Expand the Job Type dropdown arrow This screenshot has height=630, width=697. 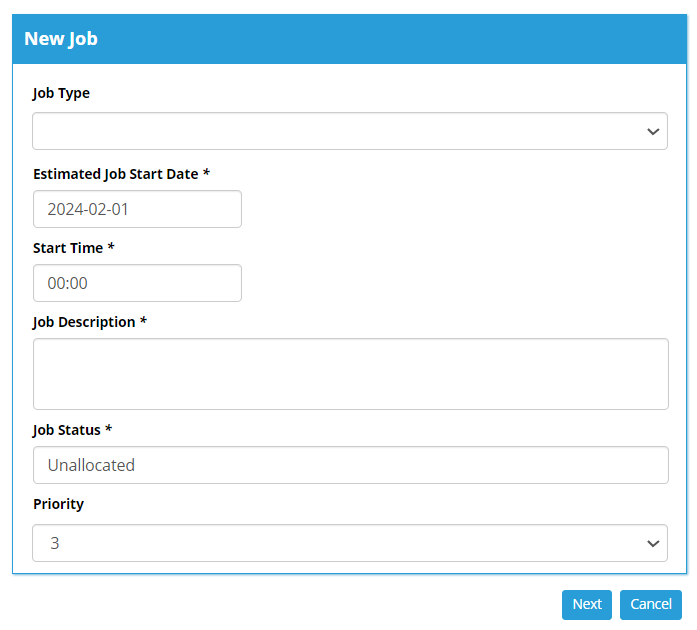point(653,131)
